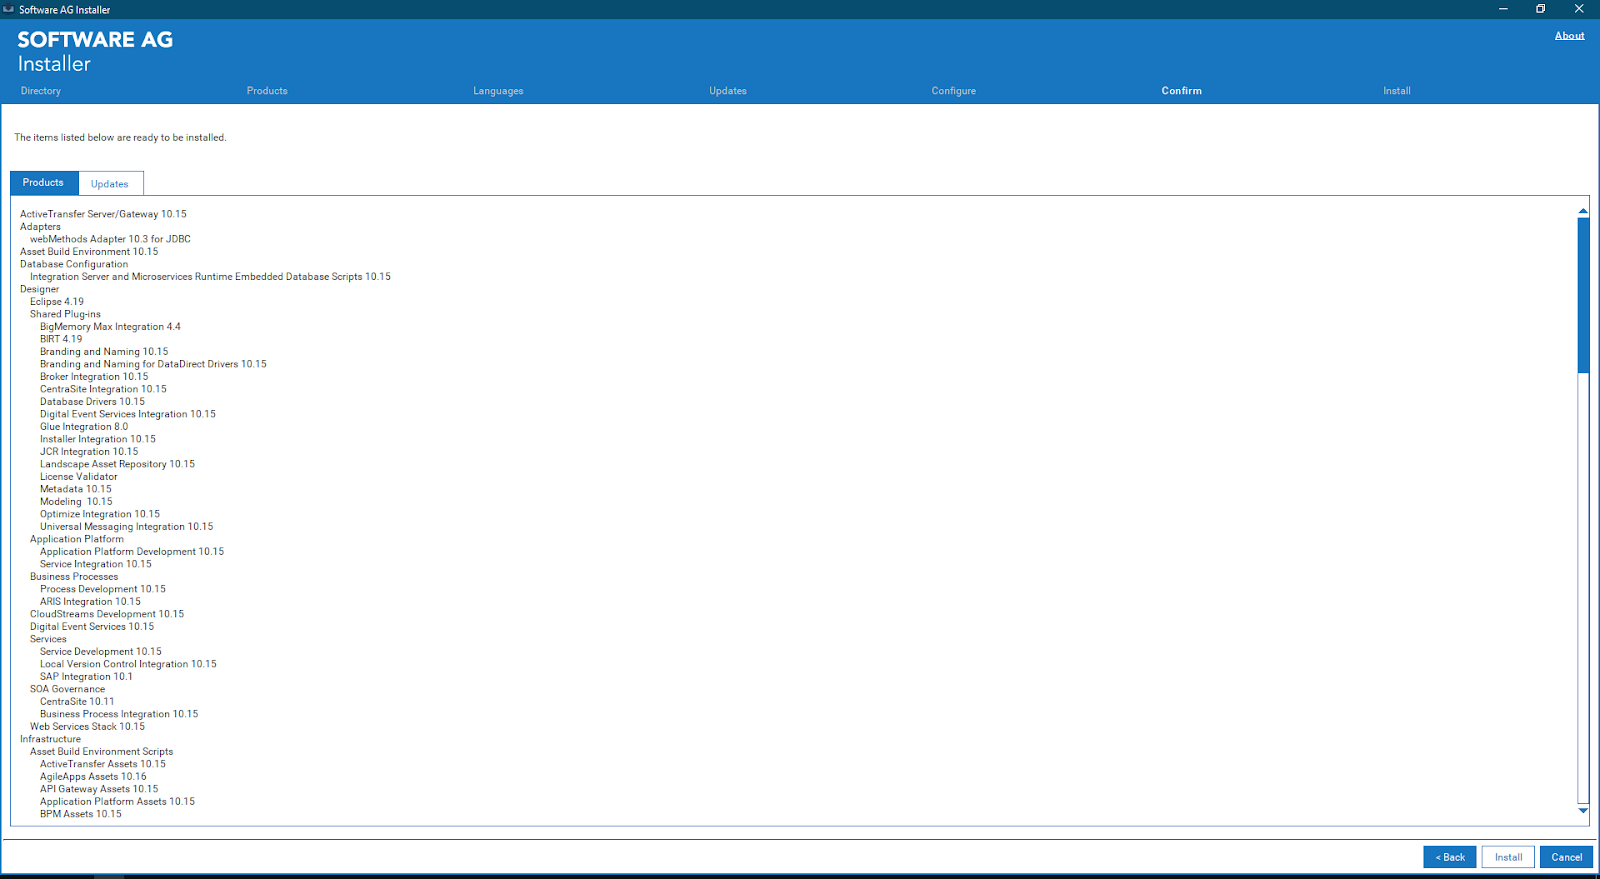1600x879 pixels.
Task: Select API Gateway Assets 10.15
Action: 99,789
